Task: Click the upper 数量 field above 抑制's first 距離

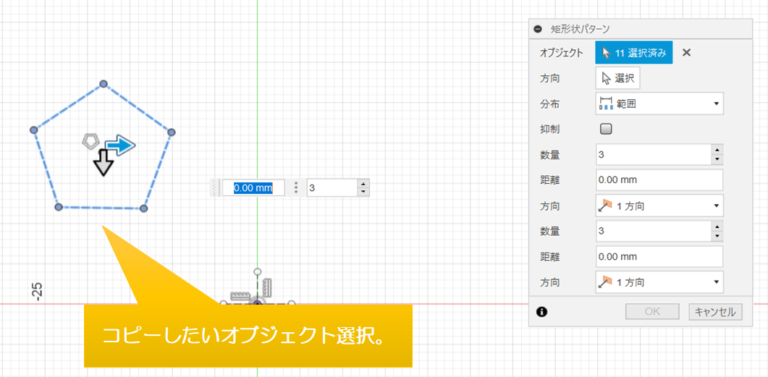Action: pyautogui.click(x=653, y=155)
